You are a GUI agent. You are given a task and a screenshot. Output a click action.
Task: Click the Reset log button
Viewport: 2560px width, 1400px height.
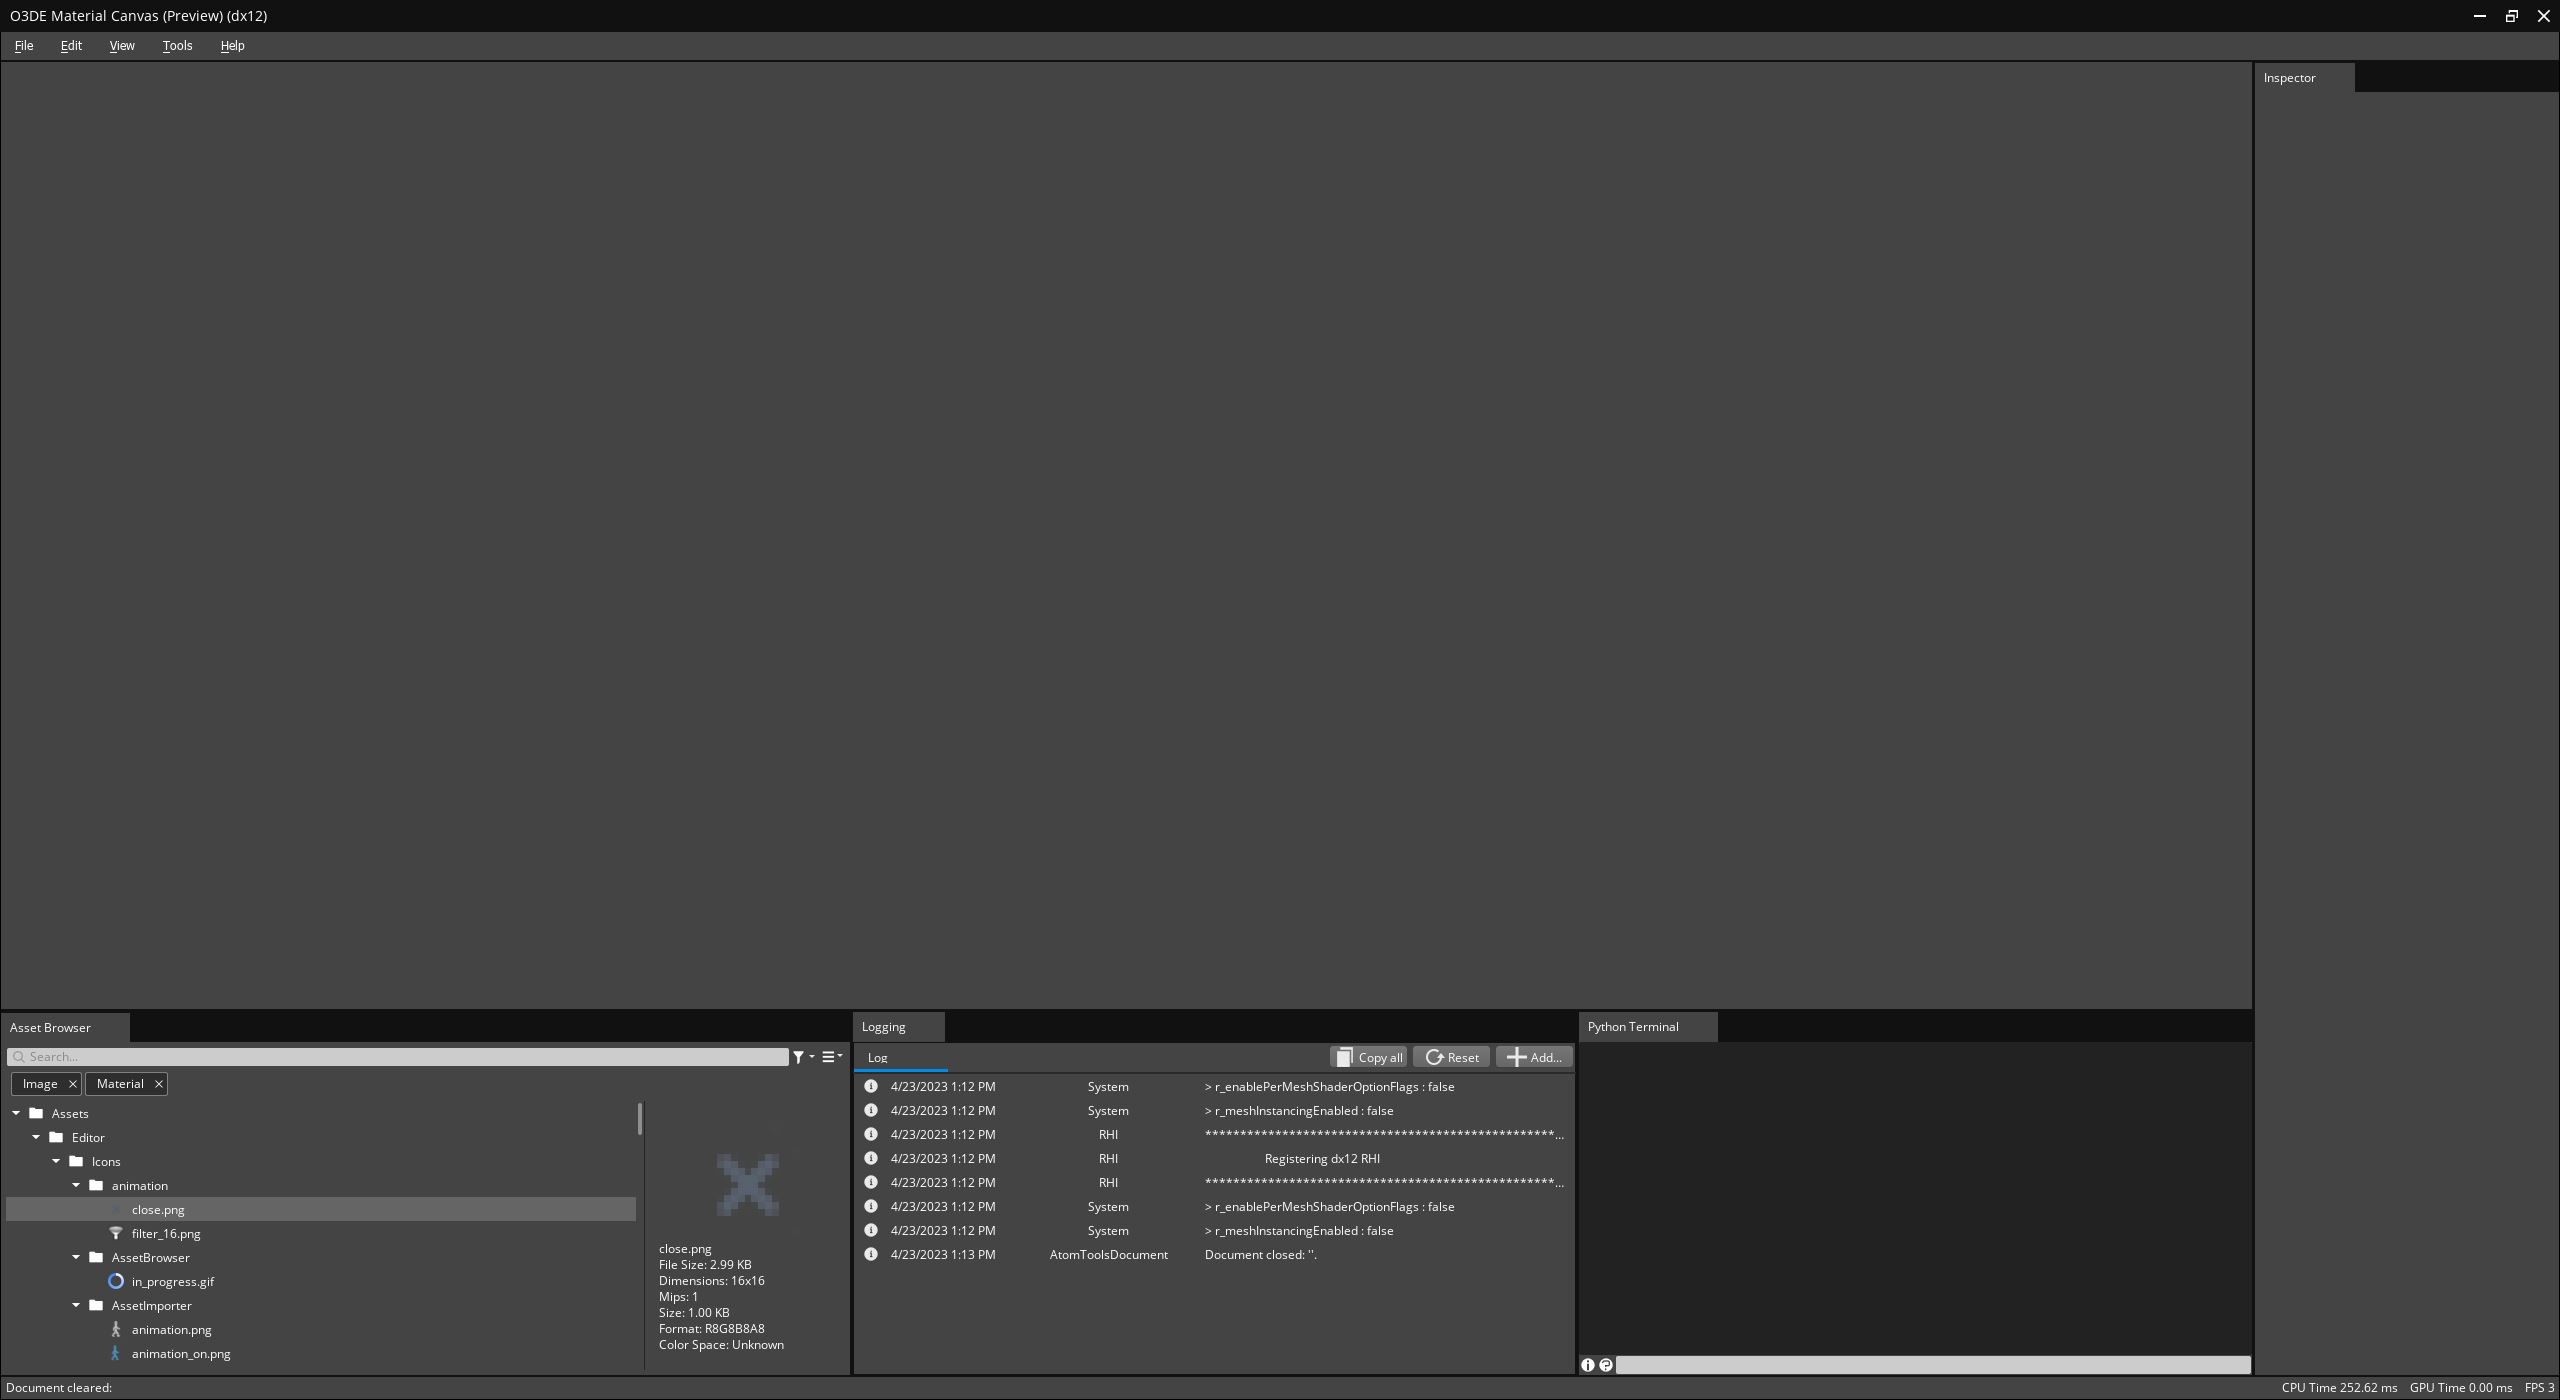[x=1451, y=1058]
